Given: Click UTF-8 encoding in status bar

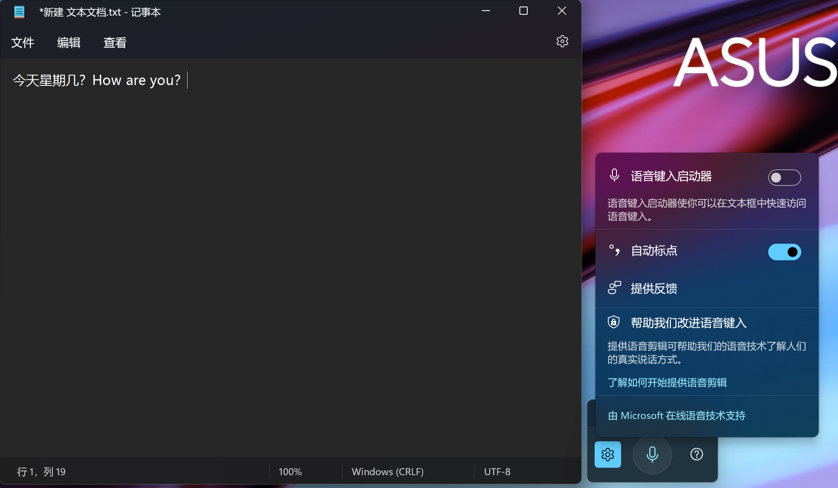Looking at the screenshot, I should [497, 471].
